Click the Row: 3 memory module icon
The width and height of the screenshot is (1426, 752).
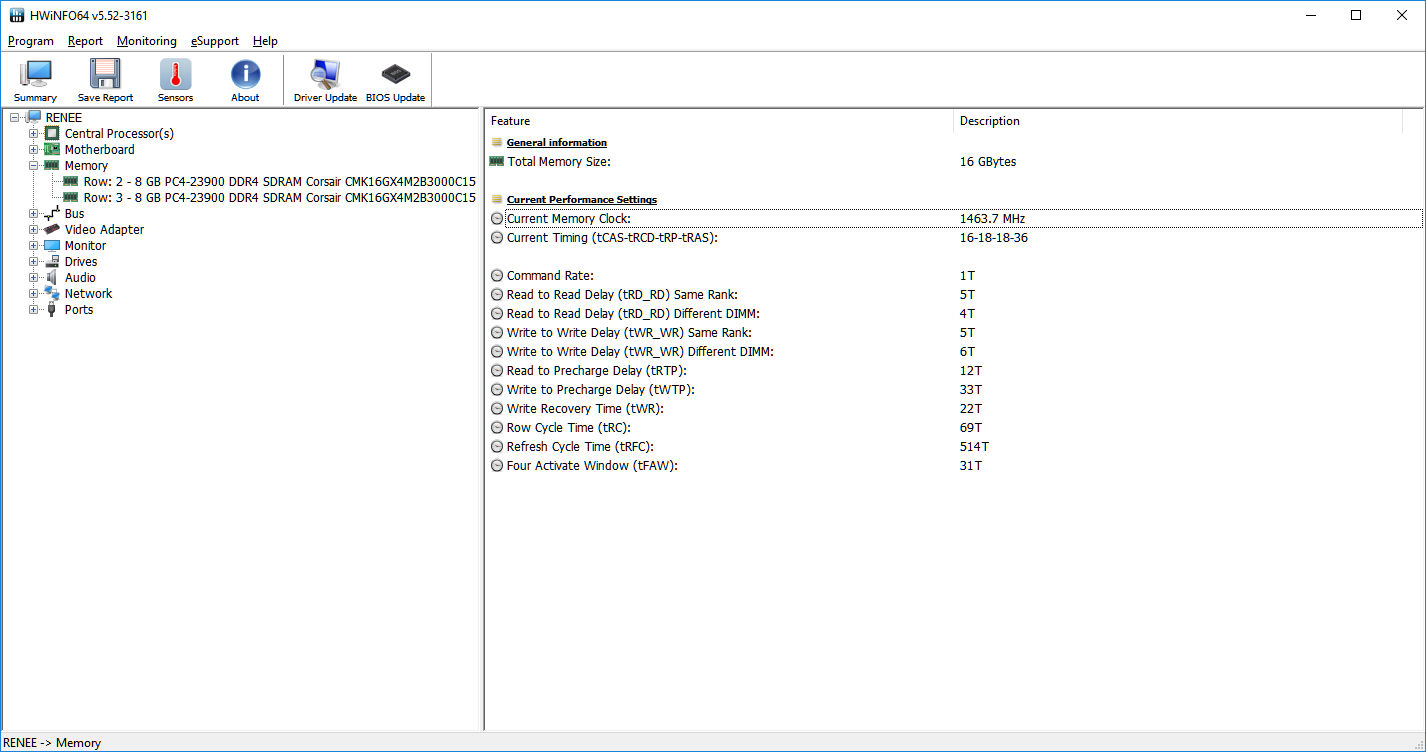71,197
